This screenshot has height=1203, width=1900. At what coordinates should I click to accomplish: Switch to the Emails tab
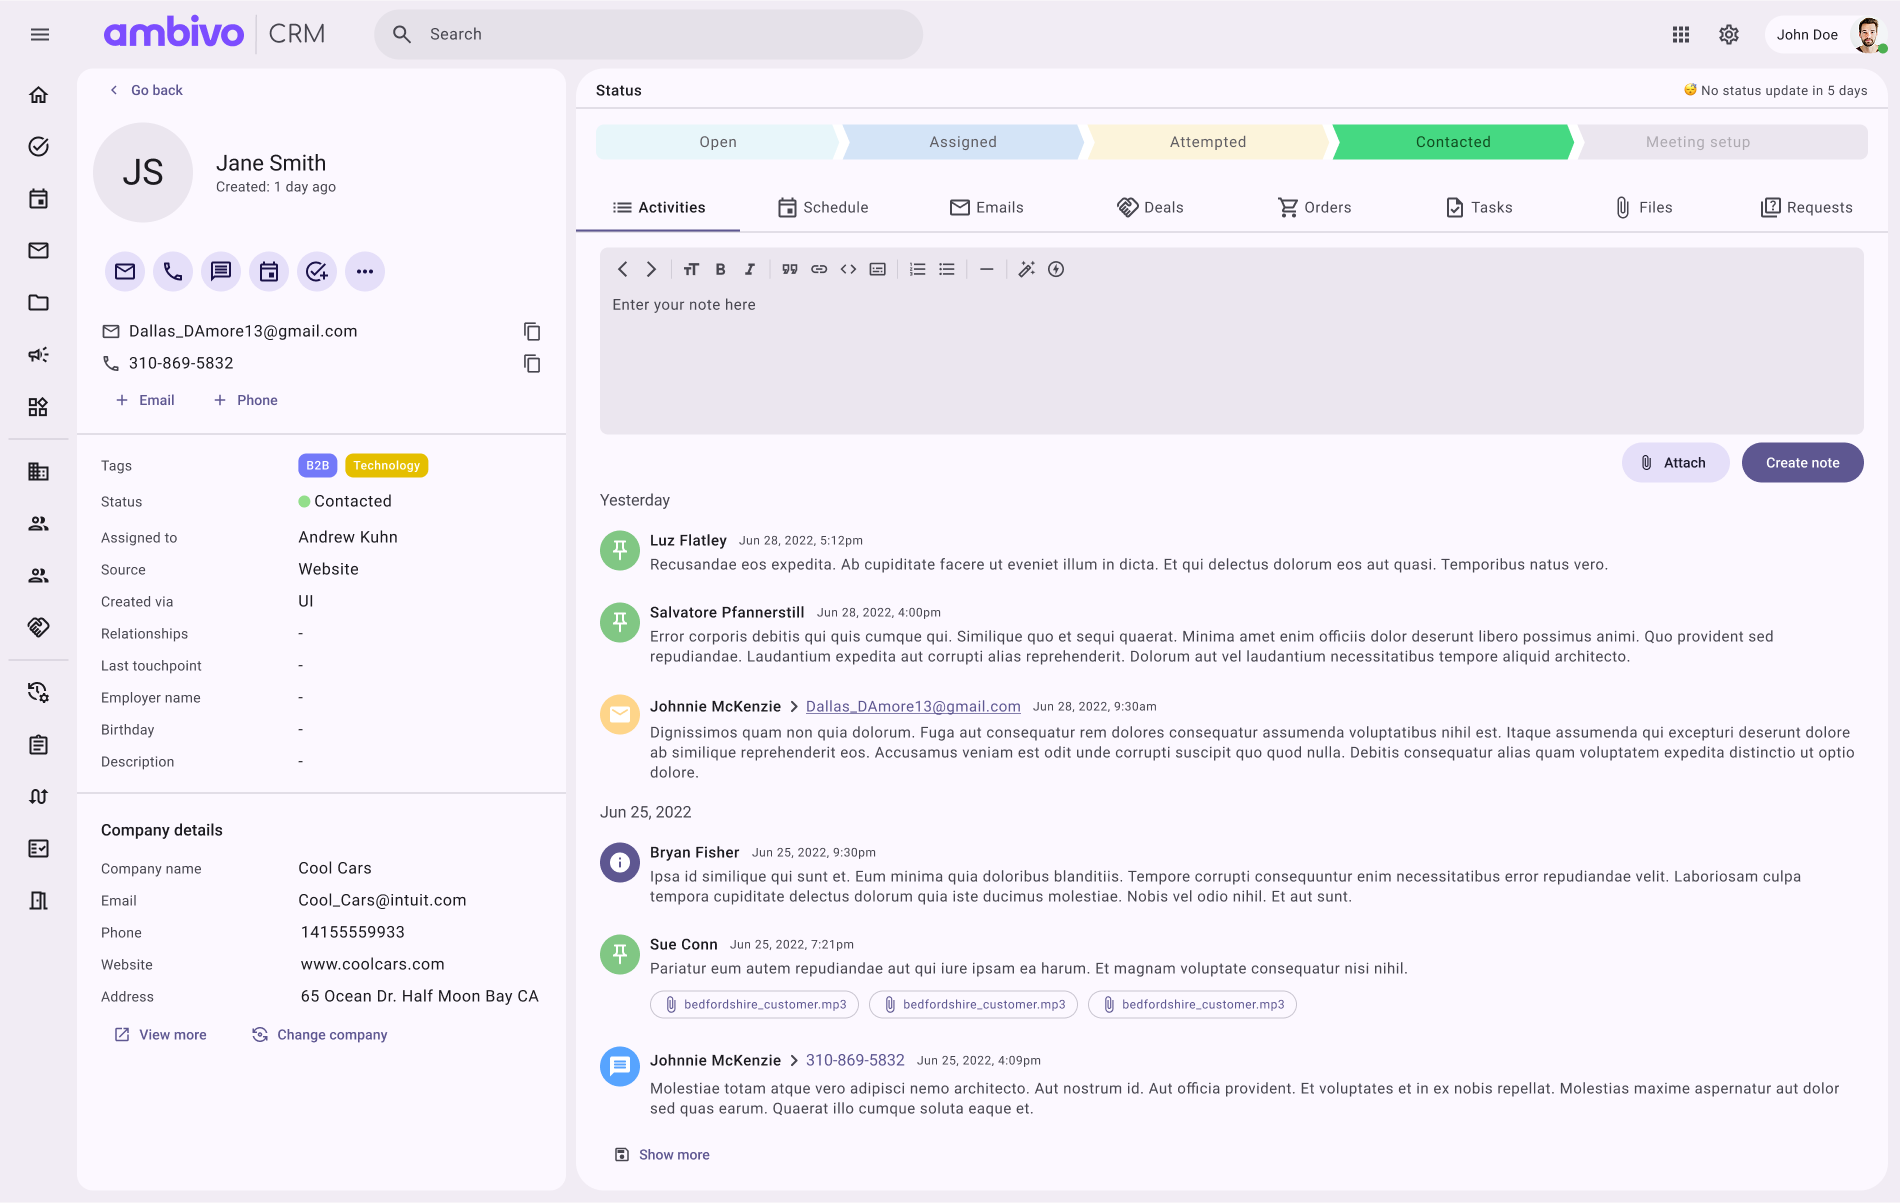988,207
